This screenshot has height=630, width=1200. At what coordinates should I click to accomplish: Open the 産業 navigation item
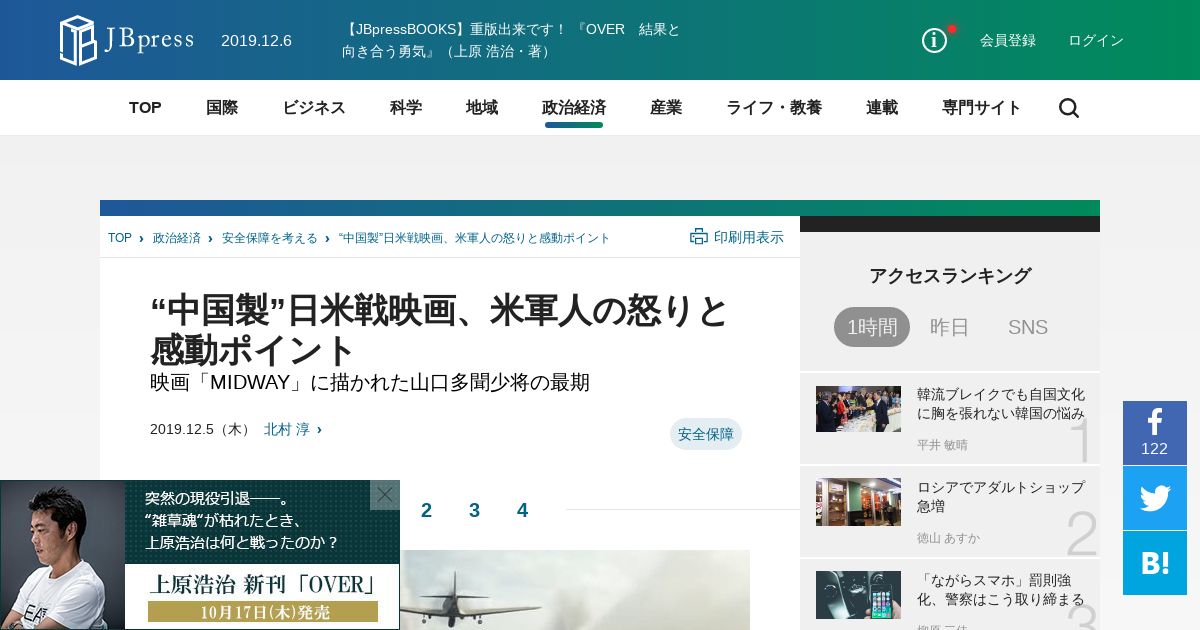coord(666,108)
